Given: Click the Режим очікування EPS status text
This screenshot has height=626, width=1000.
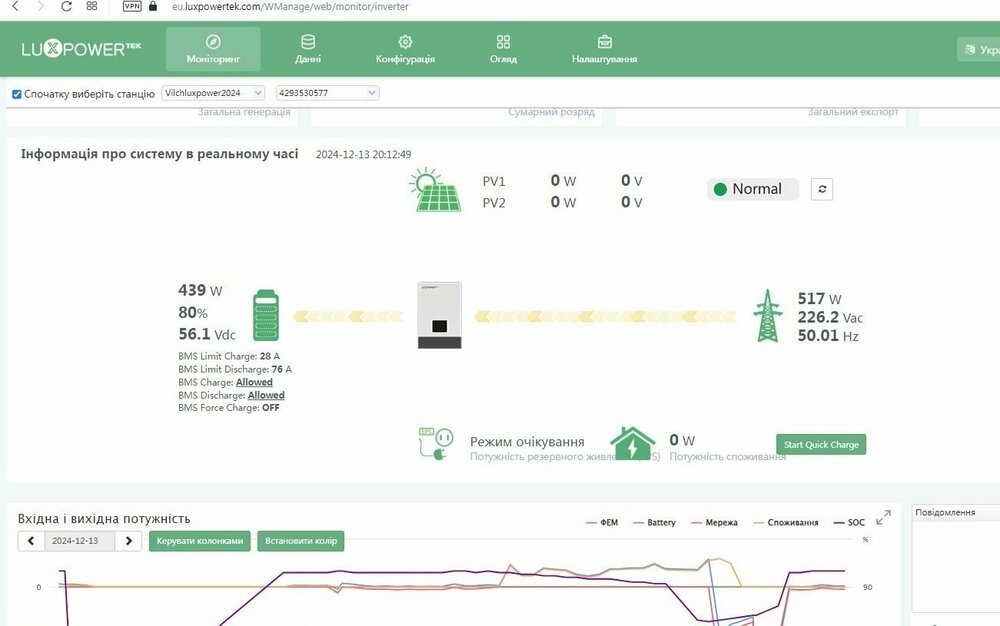Looking at the screenshot, I should pyautogui.click(x=527, y=442).
